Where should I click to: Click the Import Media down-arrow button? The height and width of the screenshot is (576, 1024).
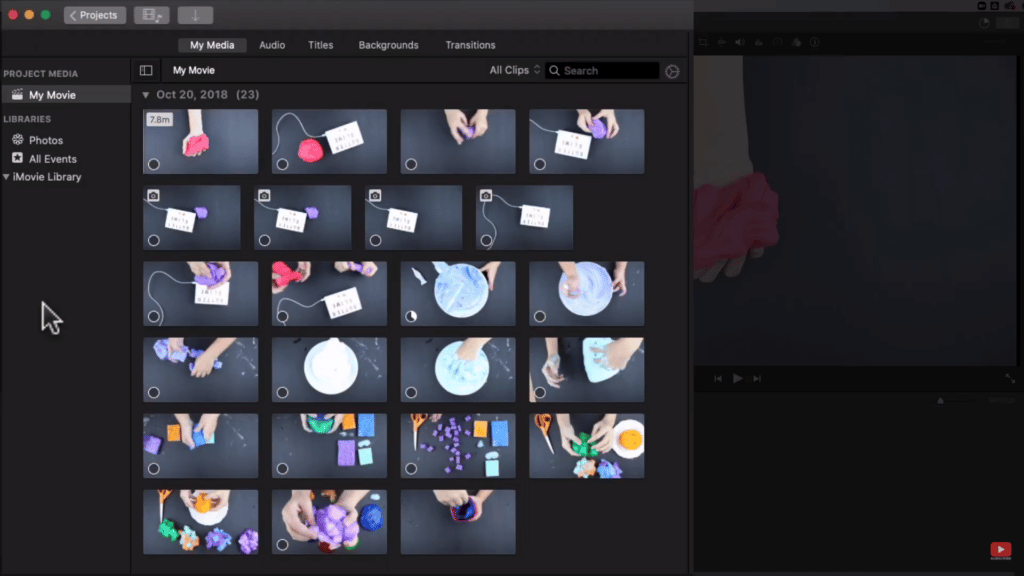(195, 15)
